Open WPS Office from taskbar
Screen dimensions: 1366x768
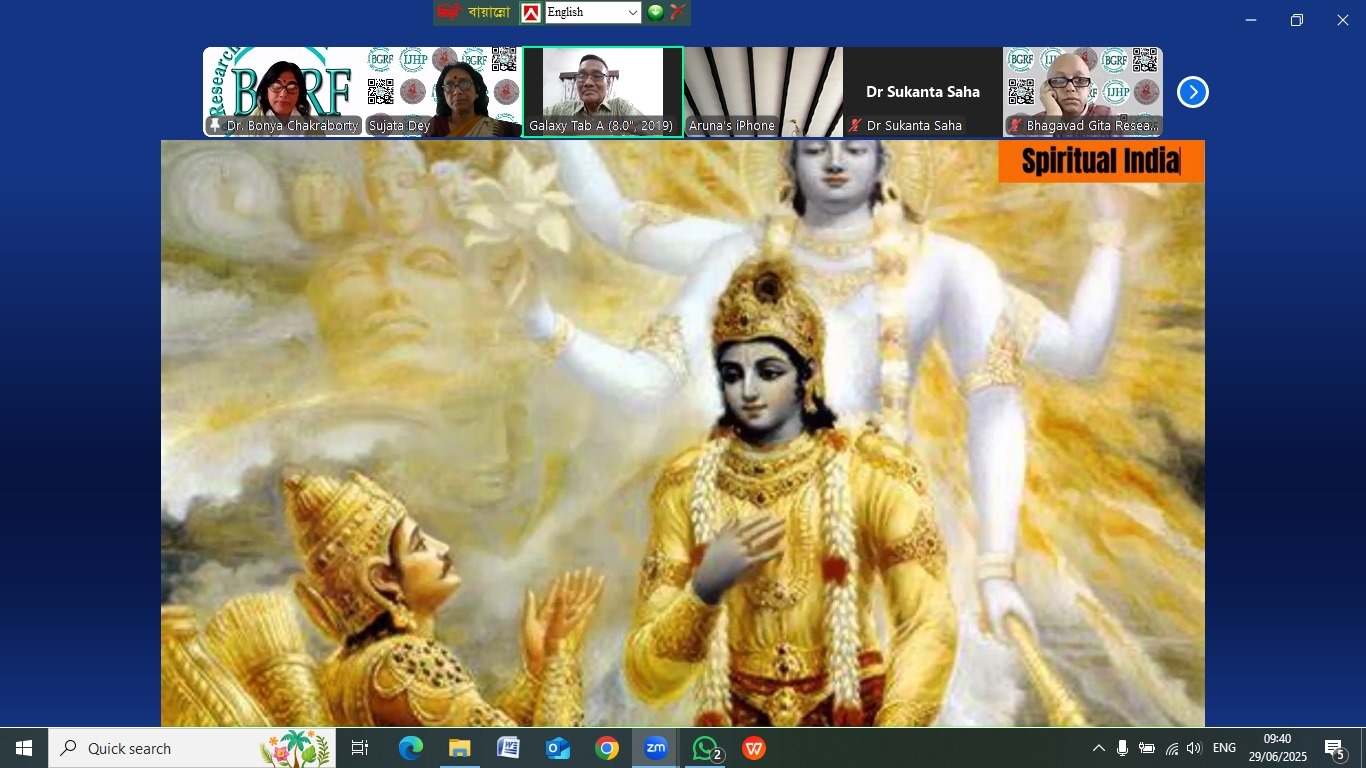click(754, 748)
